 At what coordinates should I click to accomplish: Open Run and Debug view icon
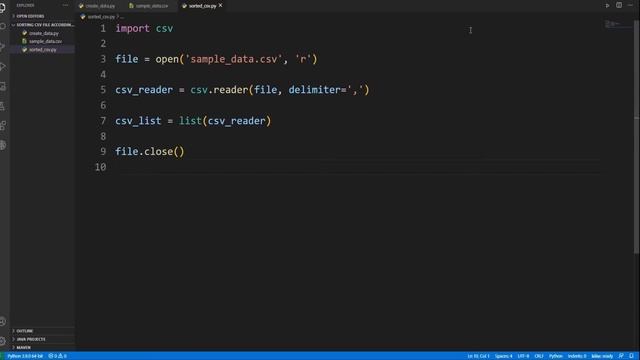click(2, 67)
